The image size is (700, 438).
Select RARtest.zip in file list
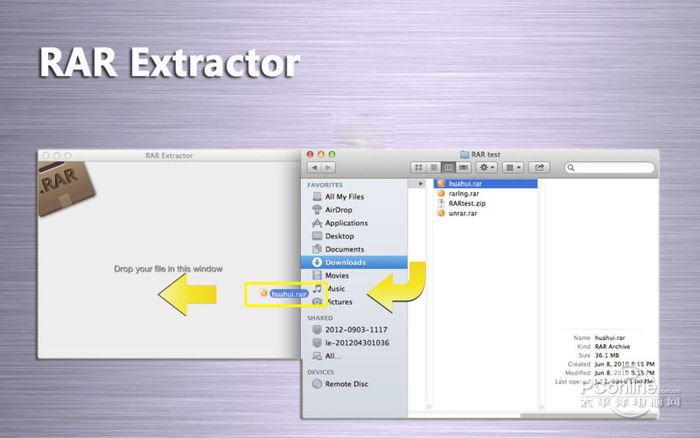(467, 203)
